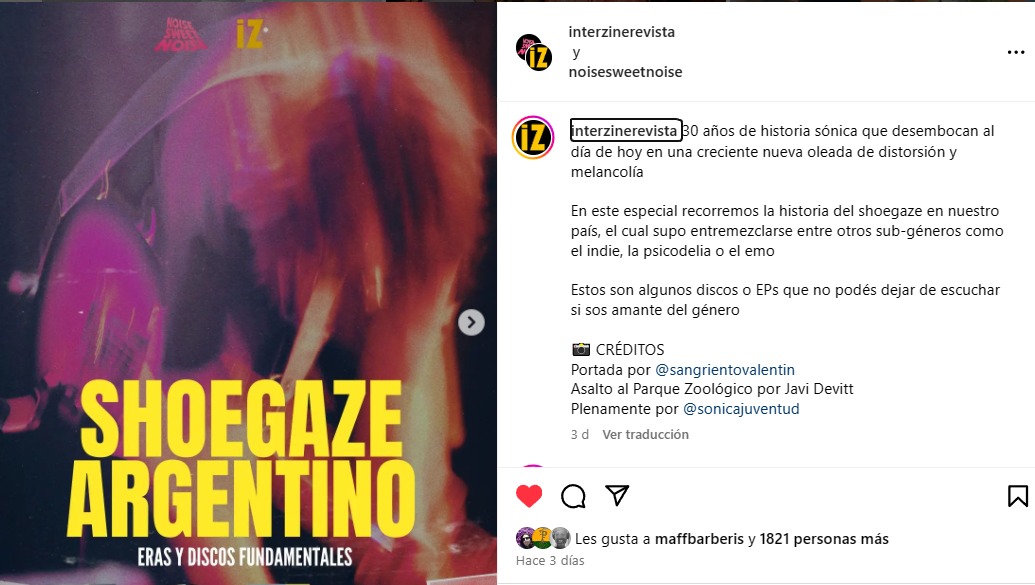This screenshot has width=1035, height=585.
Task: Click the red heart like icon
Action: pyautogui.click(x=529, y=496)
